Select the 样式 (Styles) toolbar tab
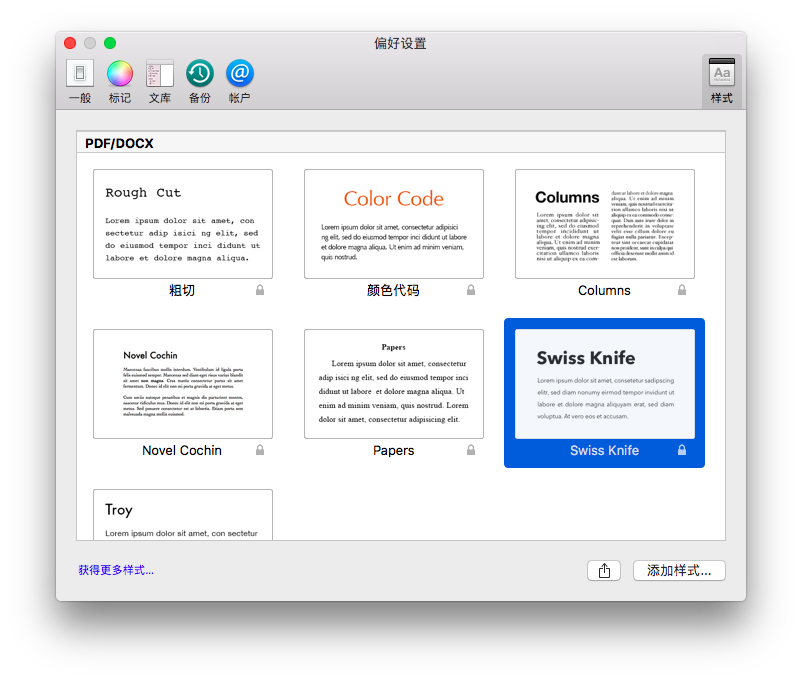The image size is (802, 681). tap(721, 81)
